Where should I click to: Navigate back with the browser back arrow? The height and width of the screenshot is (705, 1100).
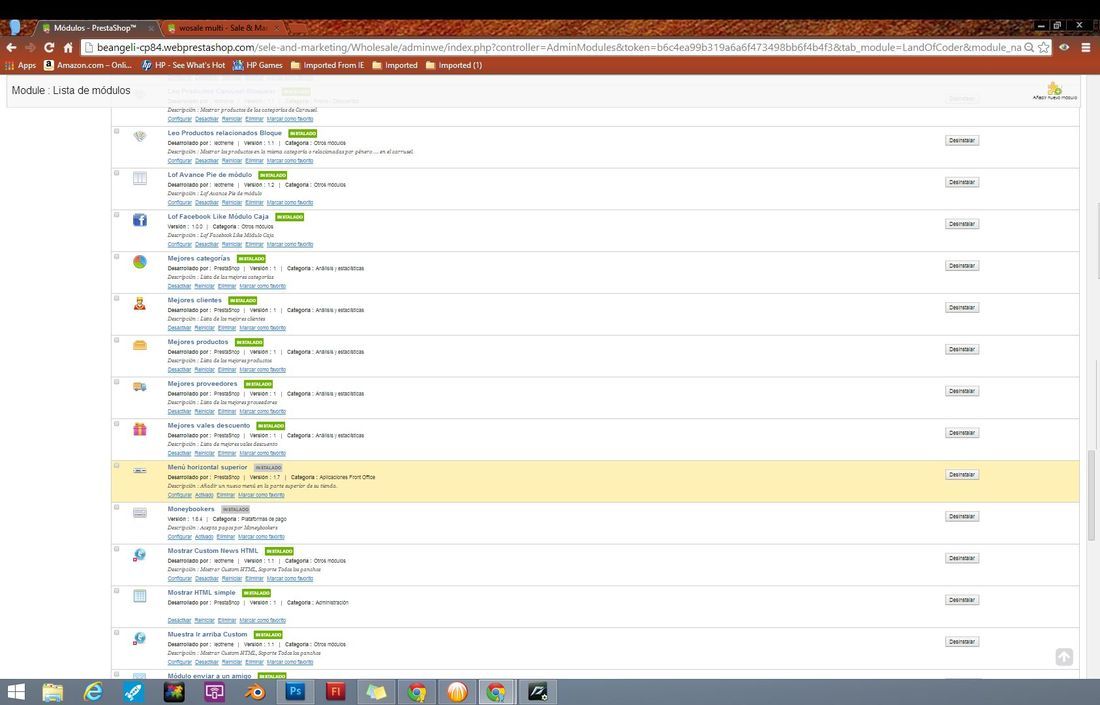point(11,47)
